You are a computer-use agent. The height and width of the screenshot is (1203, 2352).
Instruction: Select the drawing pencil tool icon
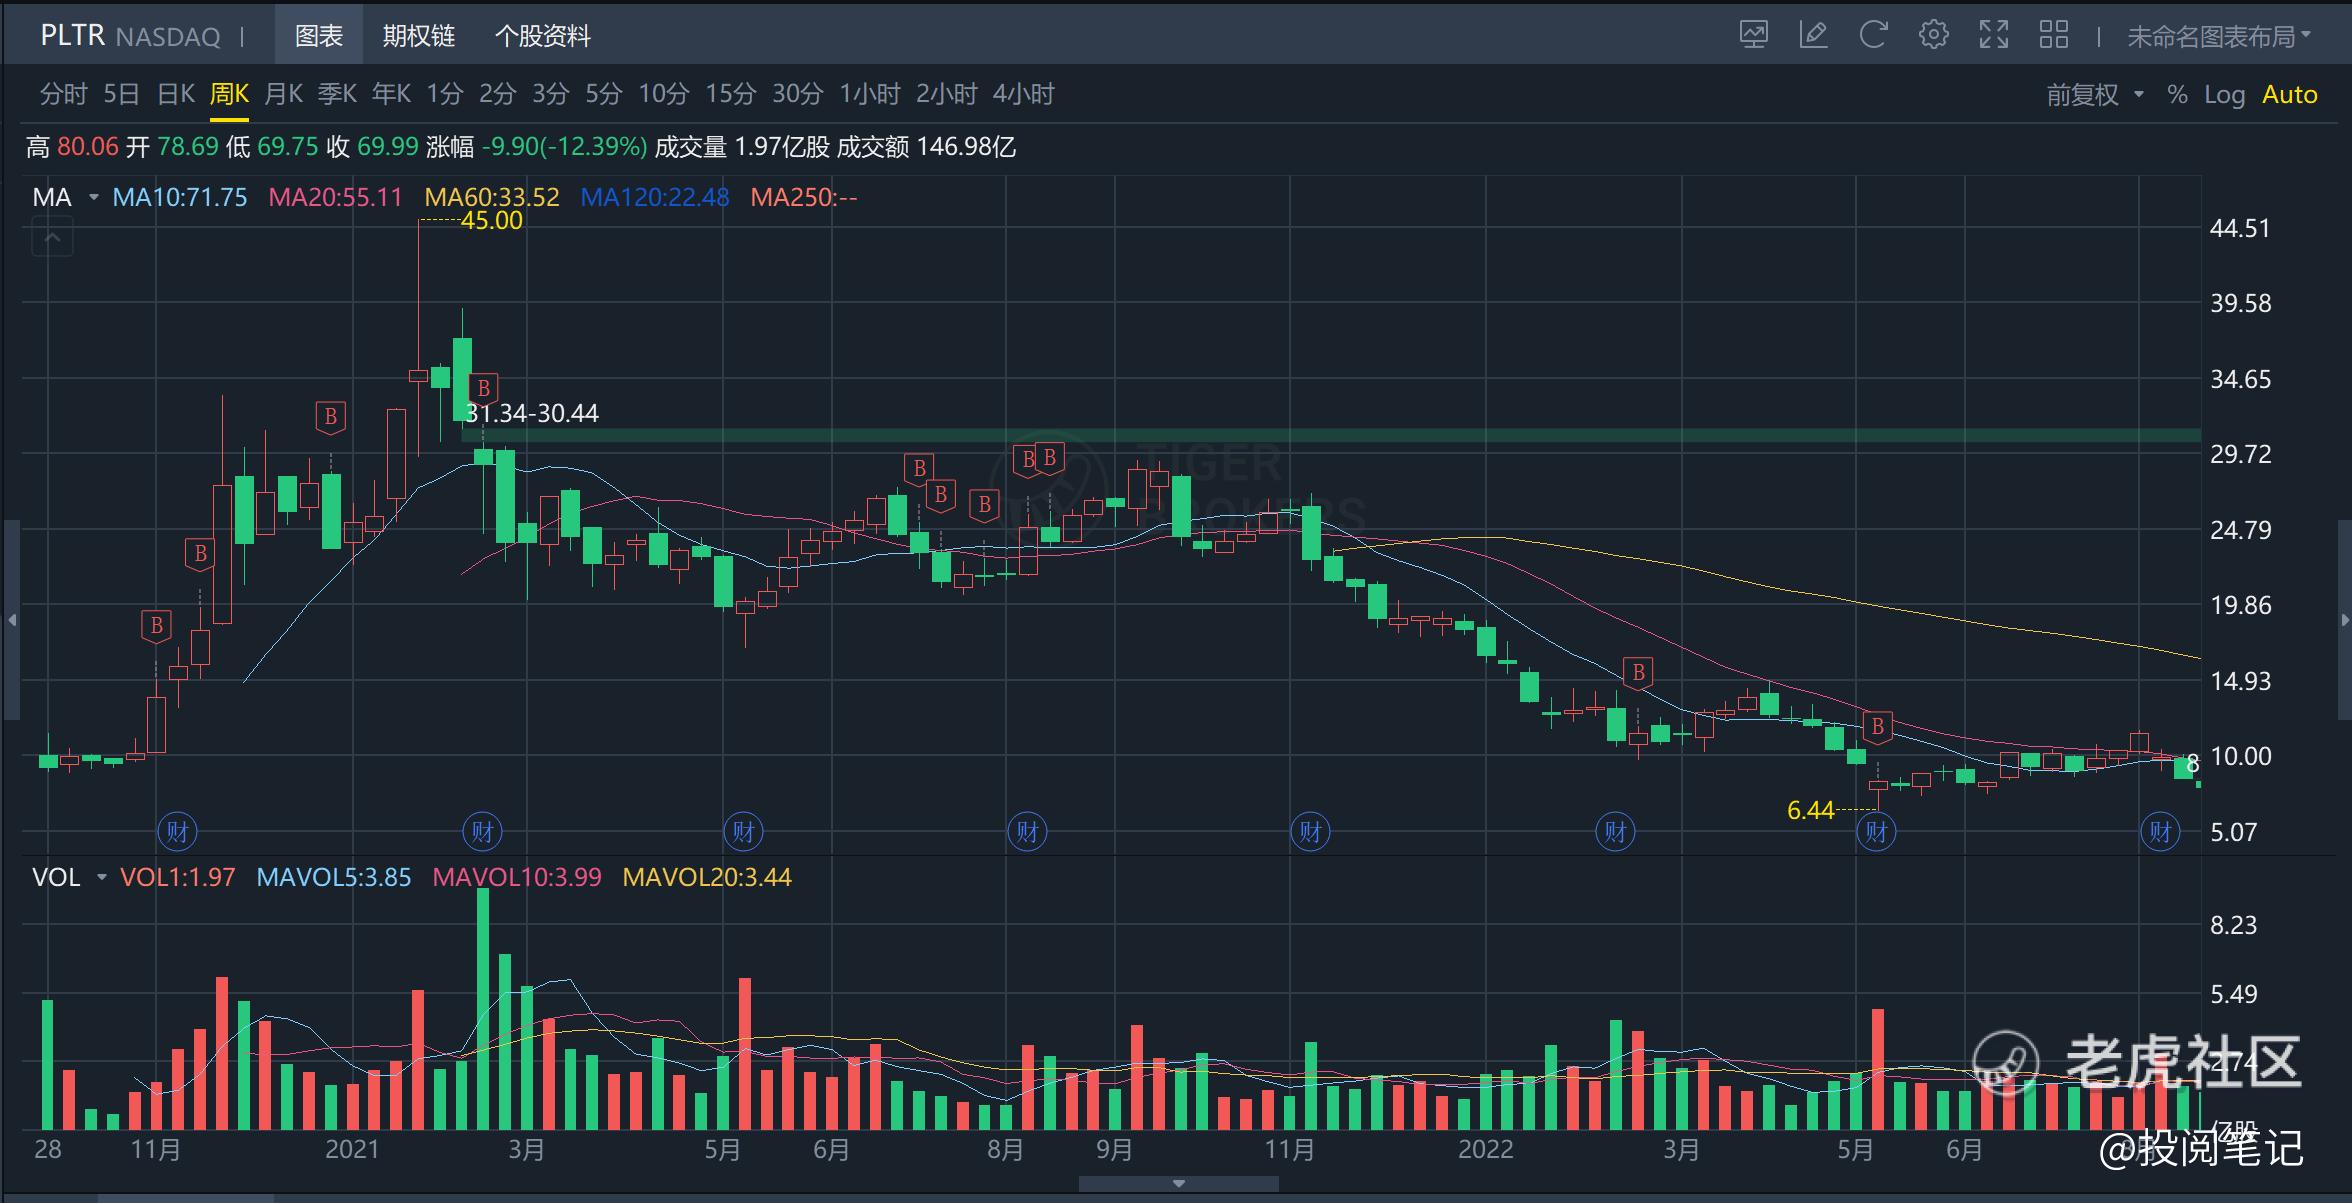tap(1813, 36)
